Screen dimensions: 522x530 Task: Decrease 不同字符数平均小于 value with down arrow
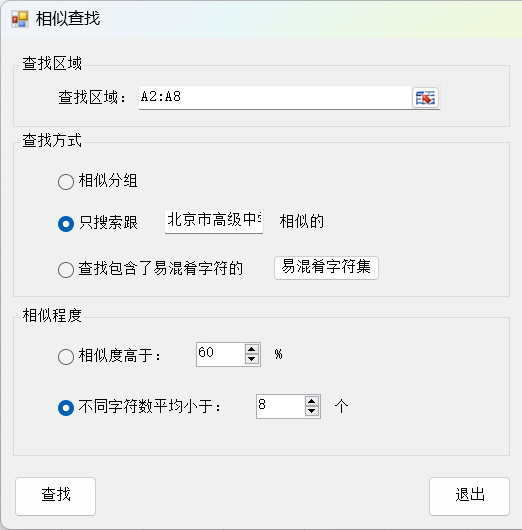(312, 411)
